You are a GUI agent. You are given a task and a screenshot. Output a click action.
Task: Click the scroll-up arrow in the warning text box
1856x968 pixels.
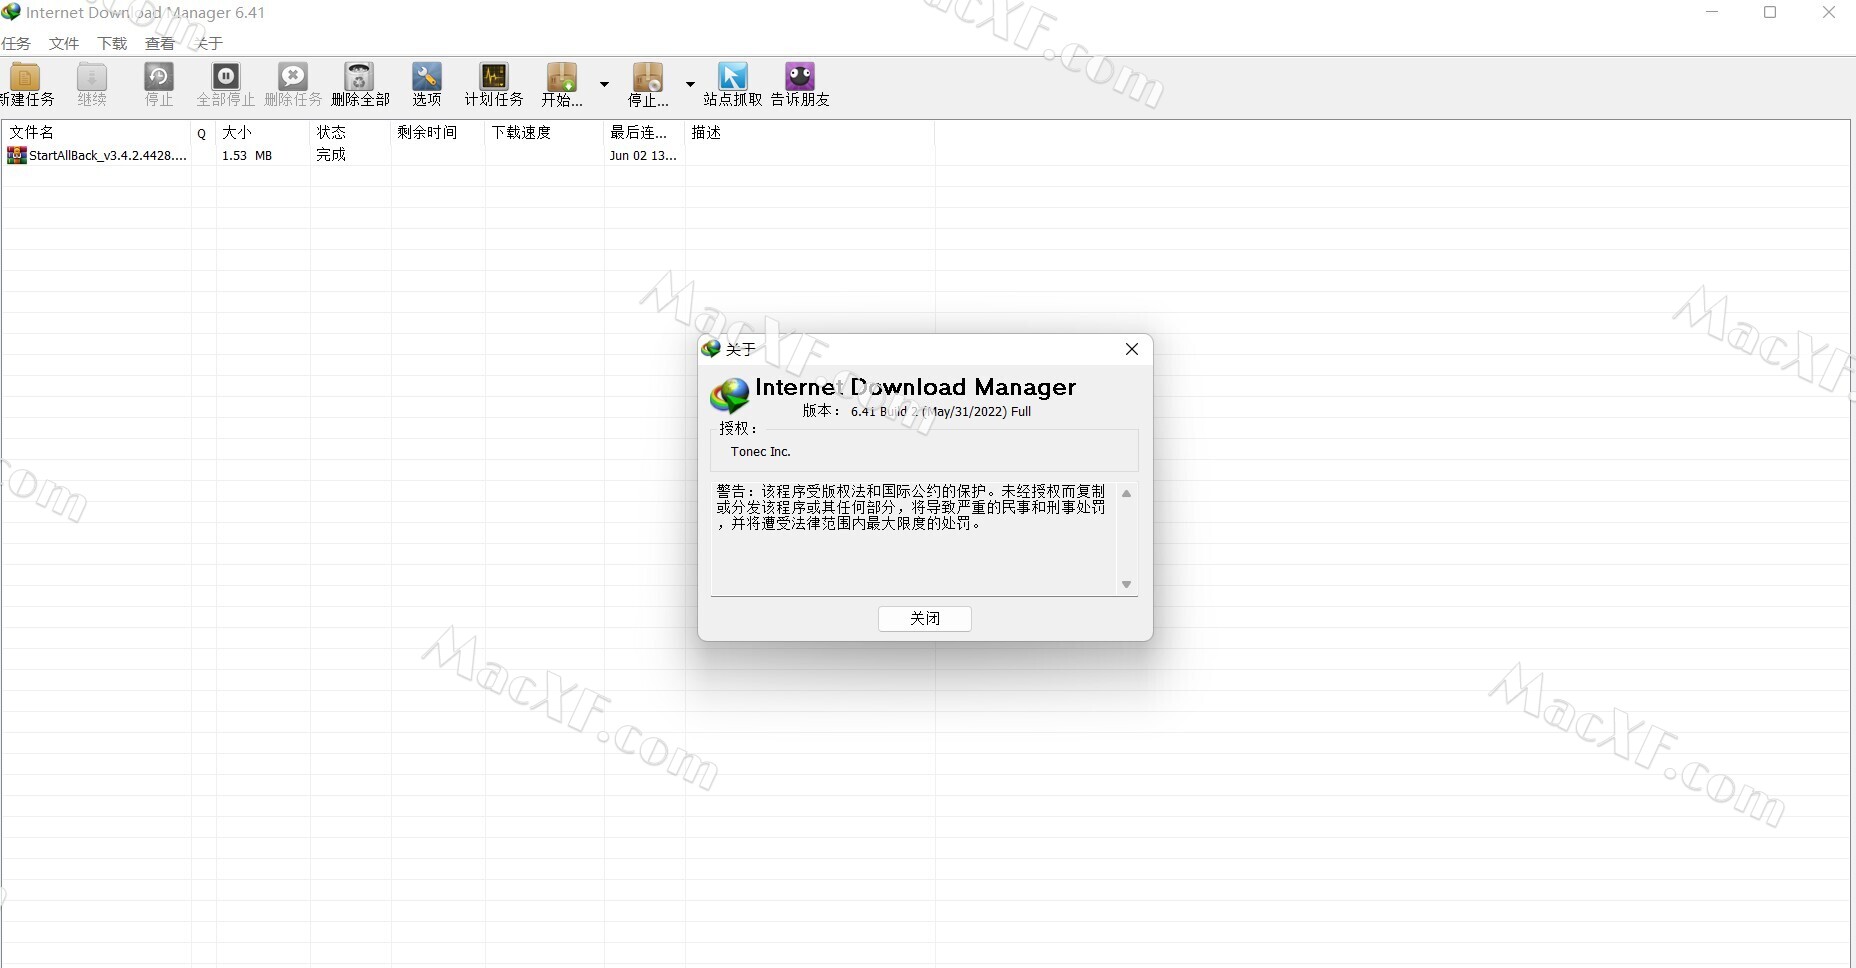coord(1126,494)
